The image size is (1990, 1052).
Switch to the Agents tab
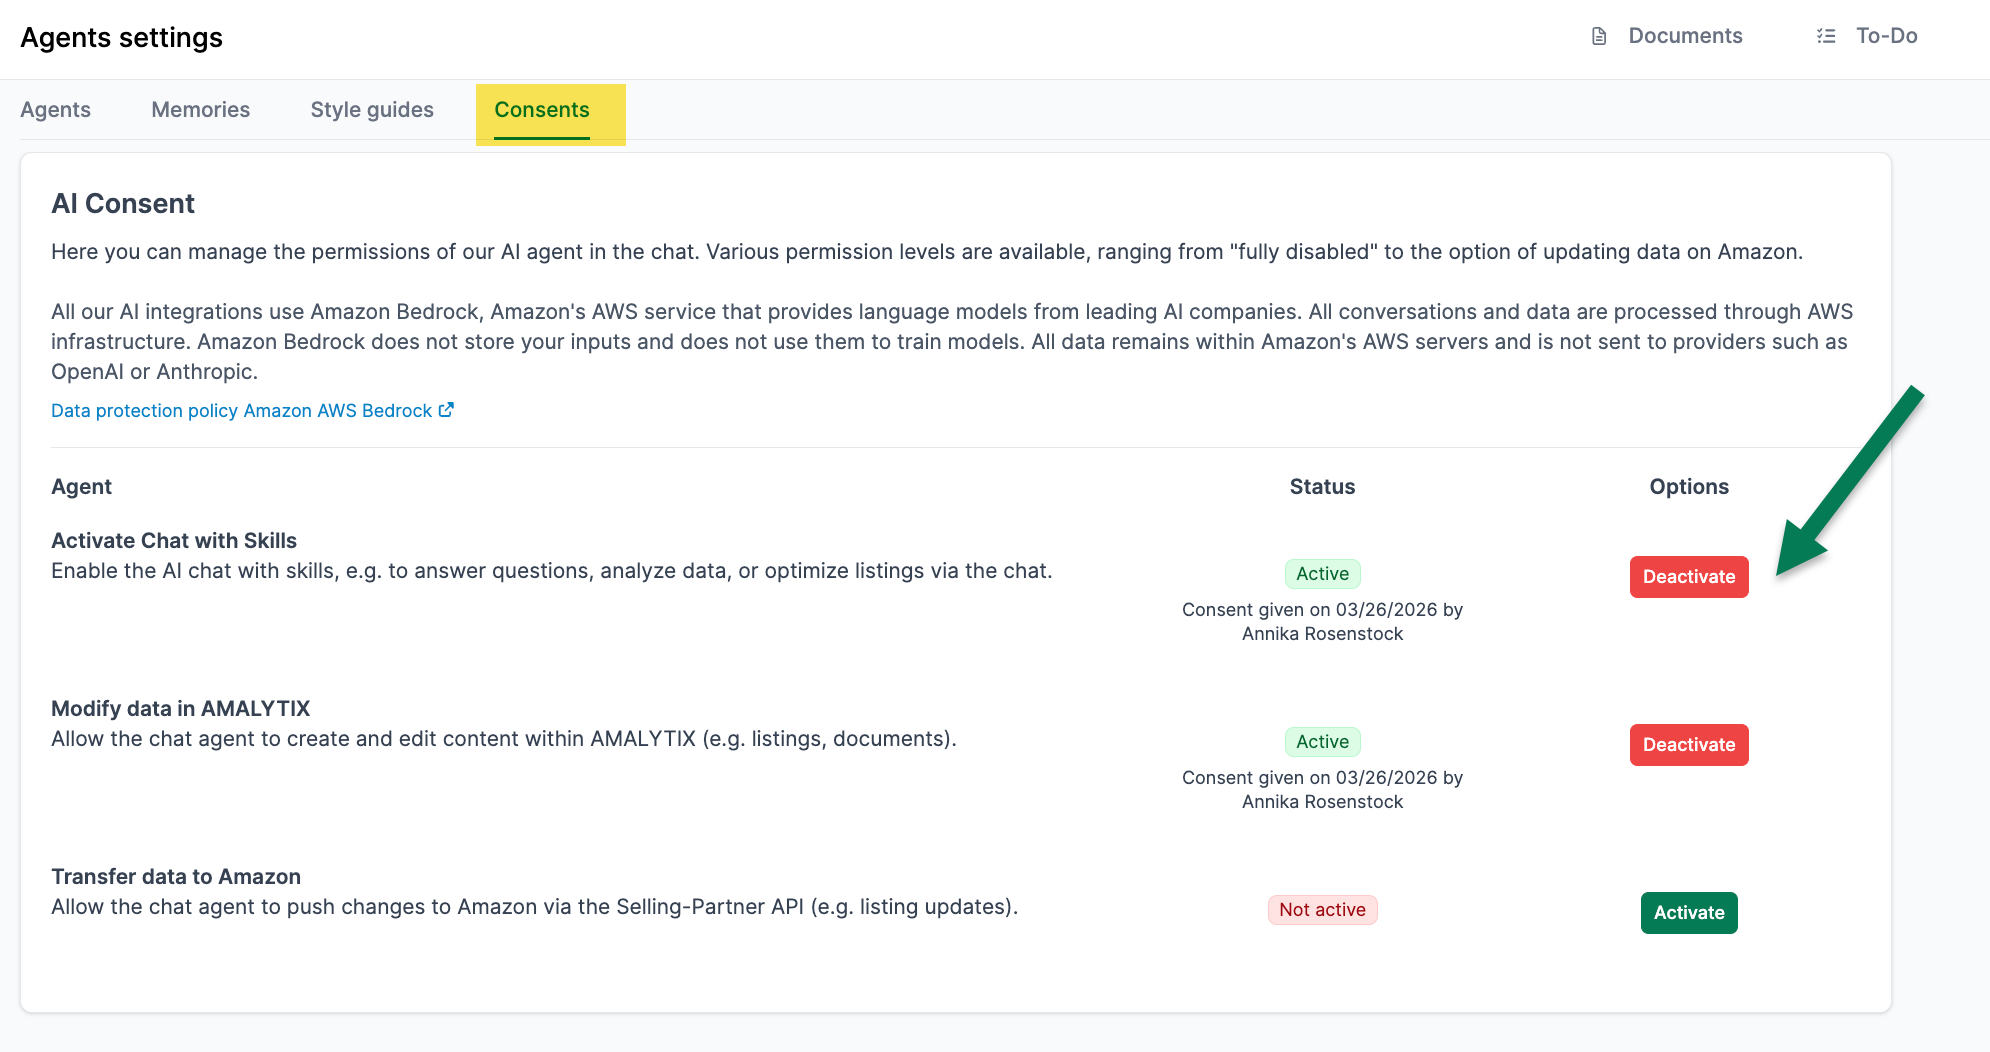pyautogui.click(x=56, y=110)
